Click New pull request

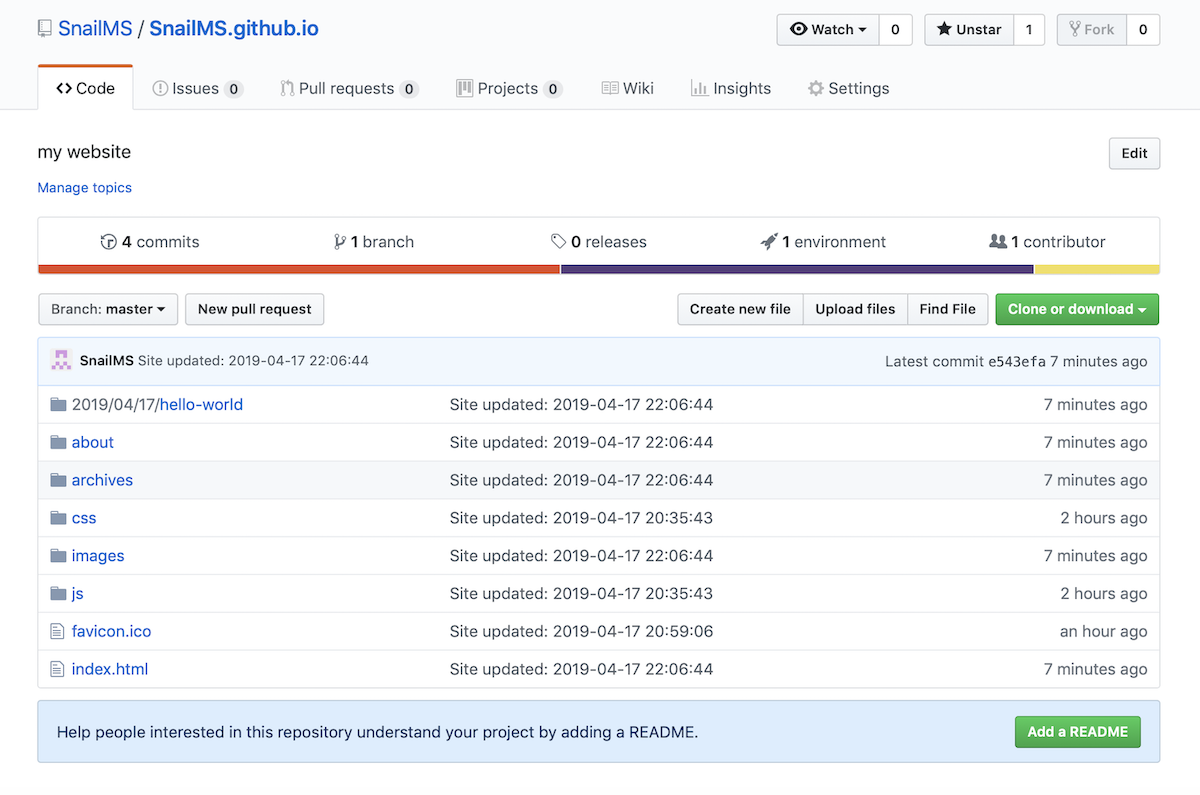pos(255,309)
